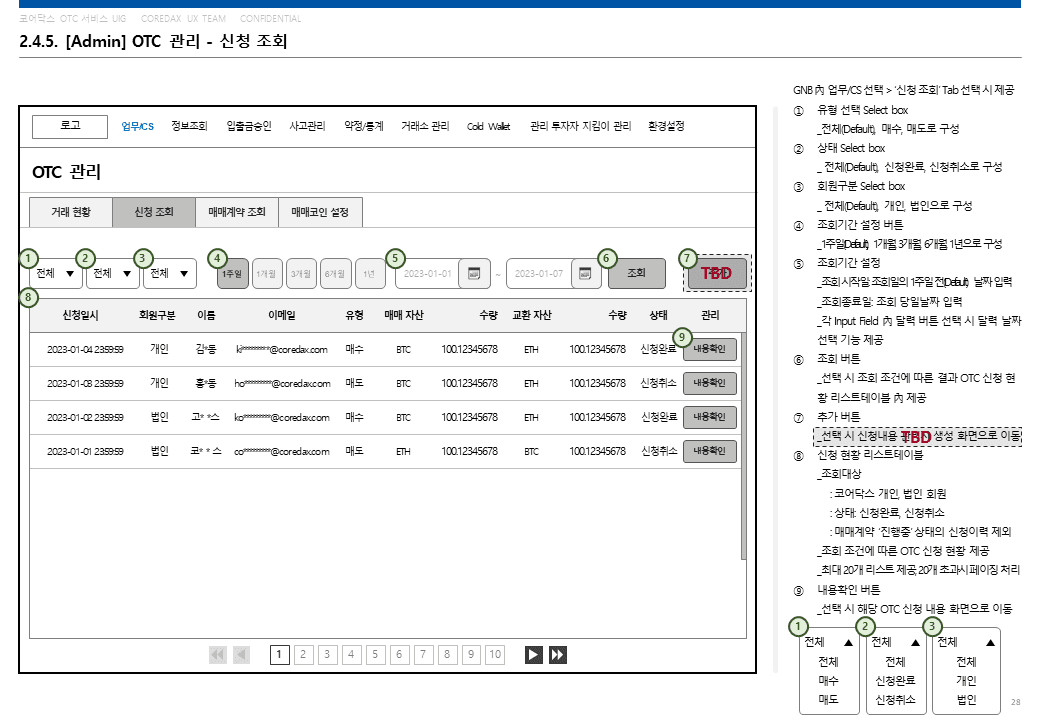Collapse the expanded 유형 dropdown example
The width and height of the screenshot is (1040, 720).
coord(848,642)
